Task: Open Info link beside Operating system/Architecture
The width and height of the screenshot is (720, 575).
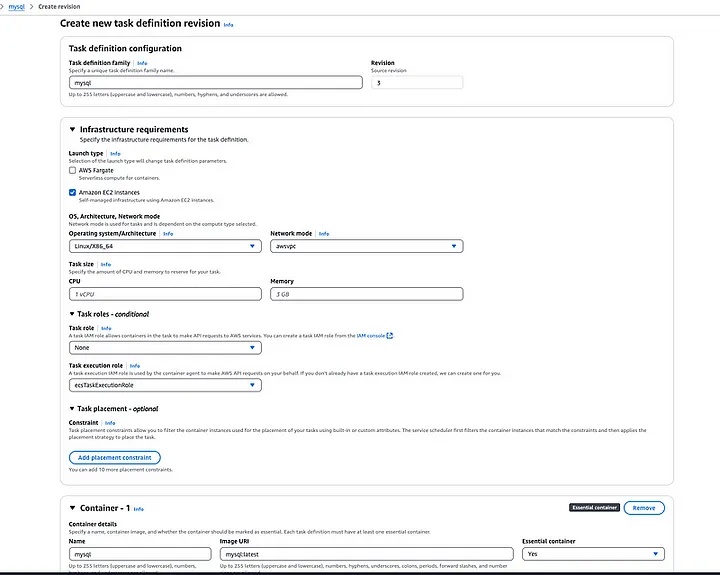Action: coord(168,234)
